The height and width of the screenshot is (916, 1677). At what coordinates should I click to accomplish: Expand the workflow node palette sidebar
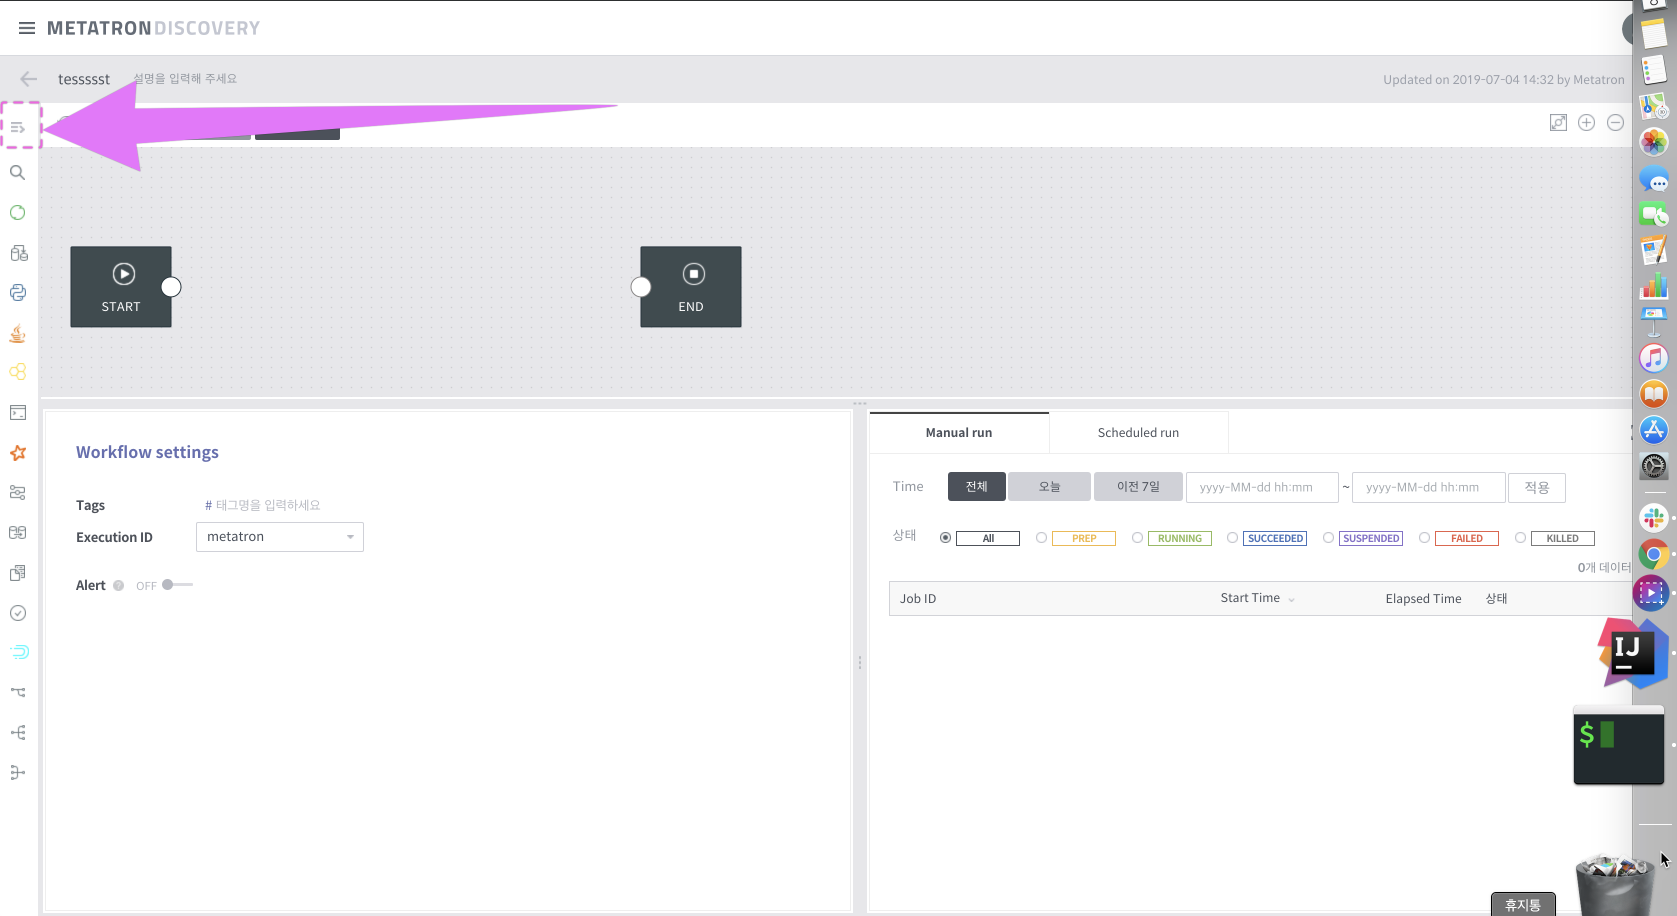20,126
